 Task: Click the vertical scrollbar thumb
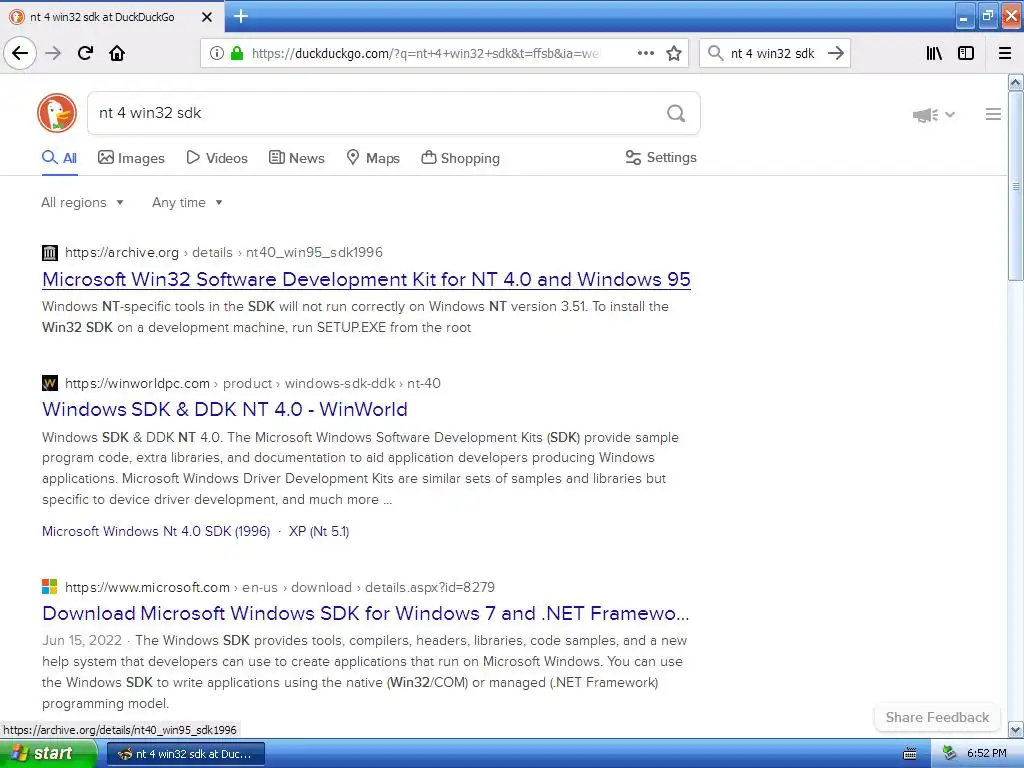[1016, 186]
